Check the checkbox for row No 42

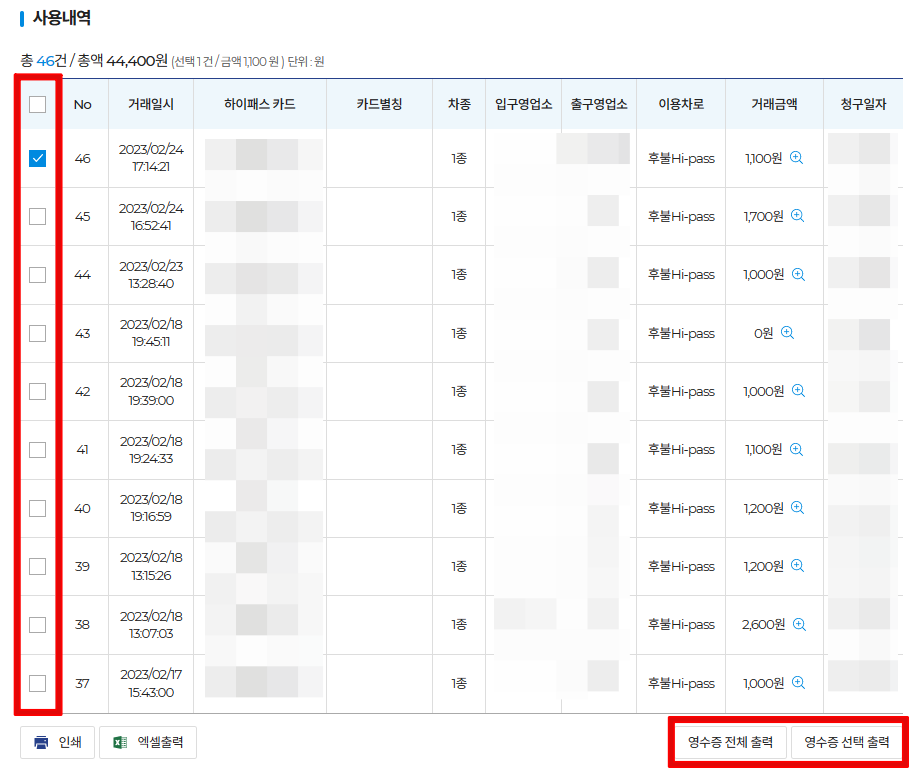point(38,391)
